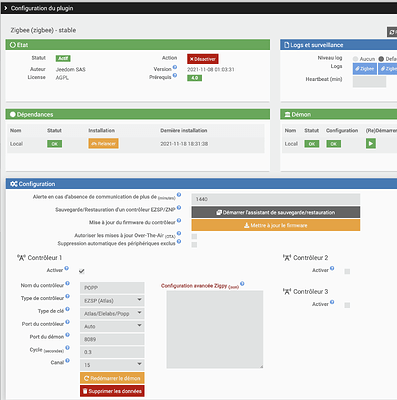Click the Démon Statut OK badge
This screenshot has width=397, height=400.
[x=312, y=144]
